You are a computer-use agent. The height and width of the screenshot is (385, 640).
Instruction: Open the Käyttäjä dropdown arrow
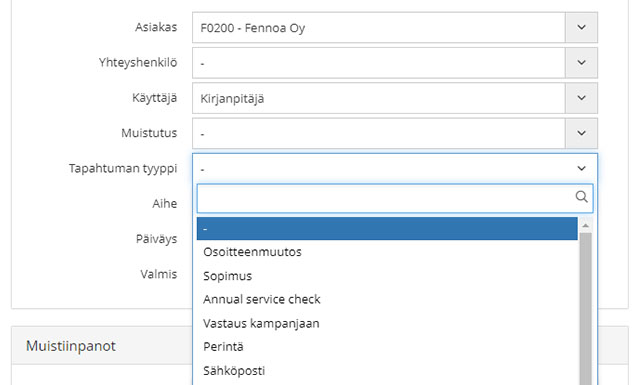click(581, 98)
